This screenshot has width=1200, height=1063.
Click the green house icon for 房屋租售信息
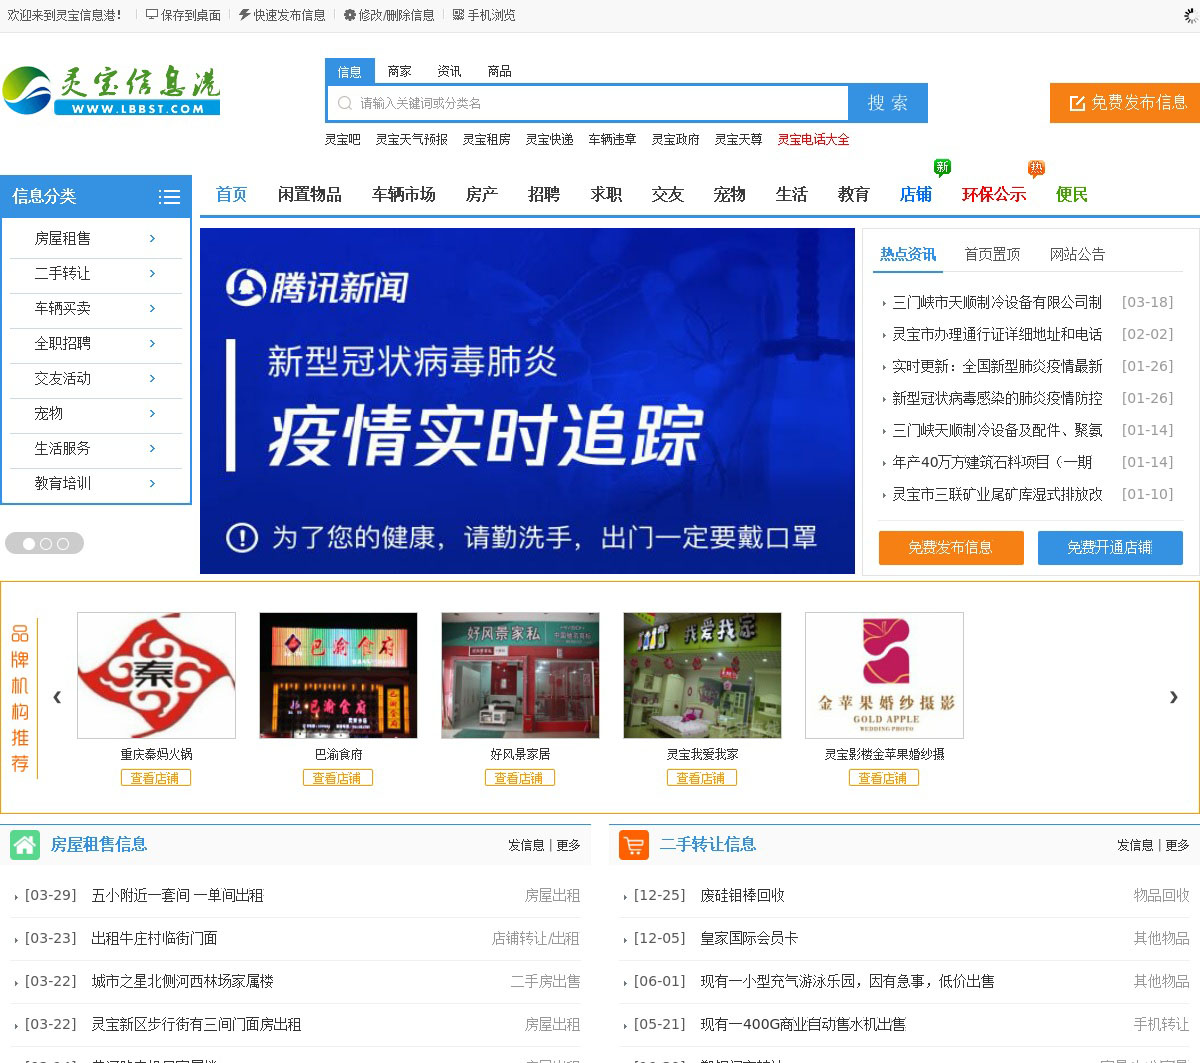tap(25, 845)
